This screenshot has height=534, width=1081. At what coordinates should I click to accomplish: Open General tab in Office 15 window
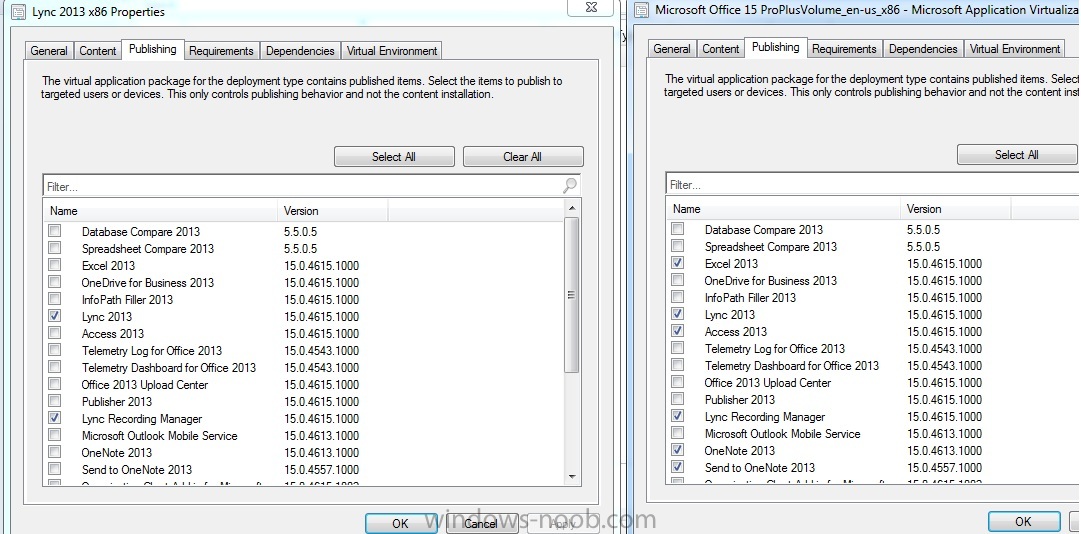click(x=672, y=49)
